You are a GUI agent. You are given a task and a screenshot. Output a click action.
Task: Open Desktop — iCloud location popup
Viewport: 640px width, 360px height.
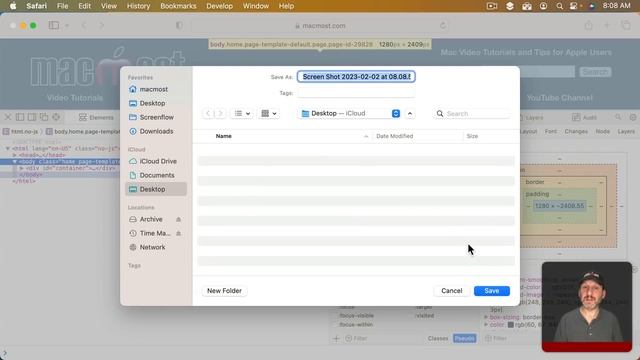[350, 113]
